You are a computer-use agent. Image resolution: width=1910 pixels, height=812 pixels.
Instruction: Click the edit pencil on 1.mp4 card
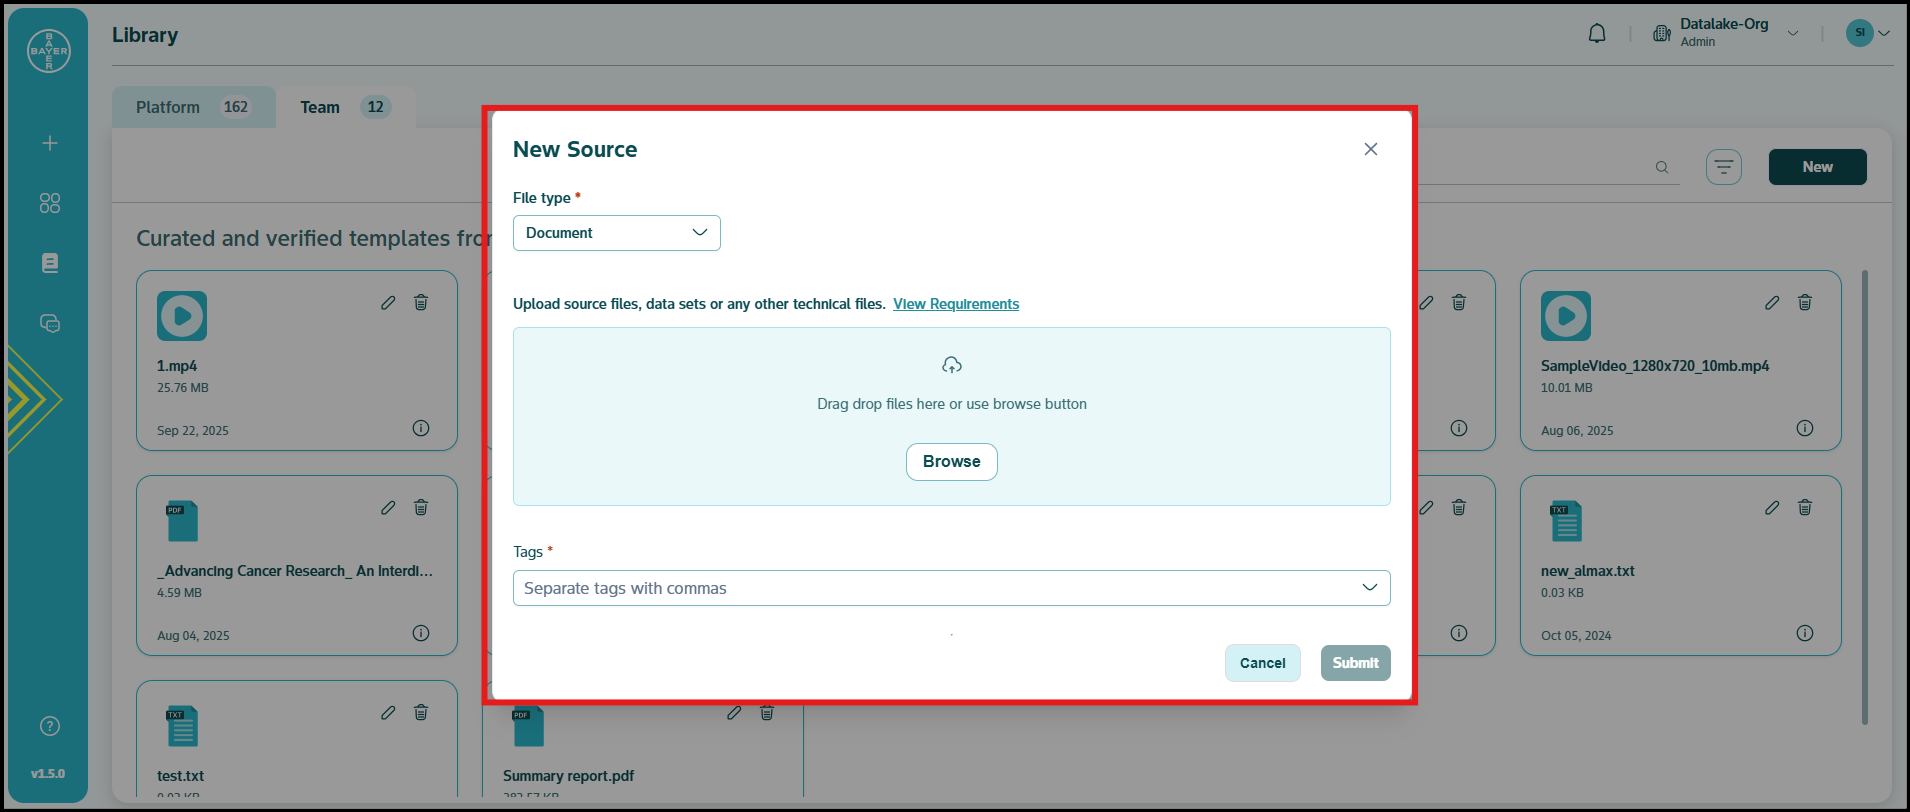click(388, 302)
